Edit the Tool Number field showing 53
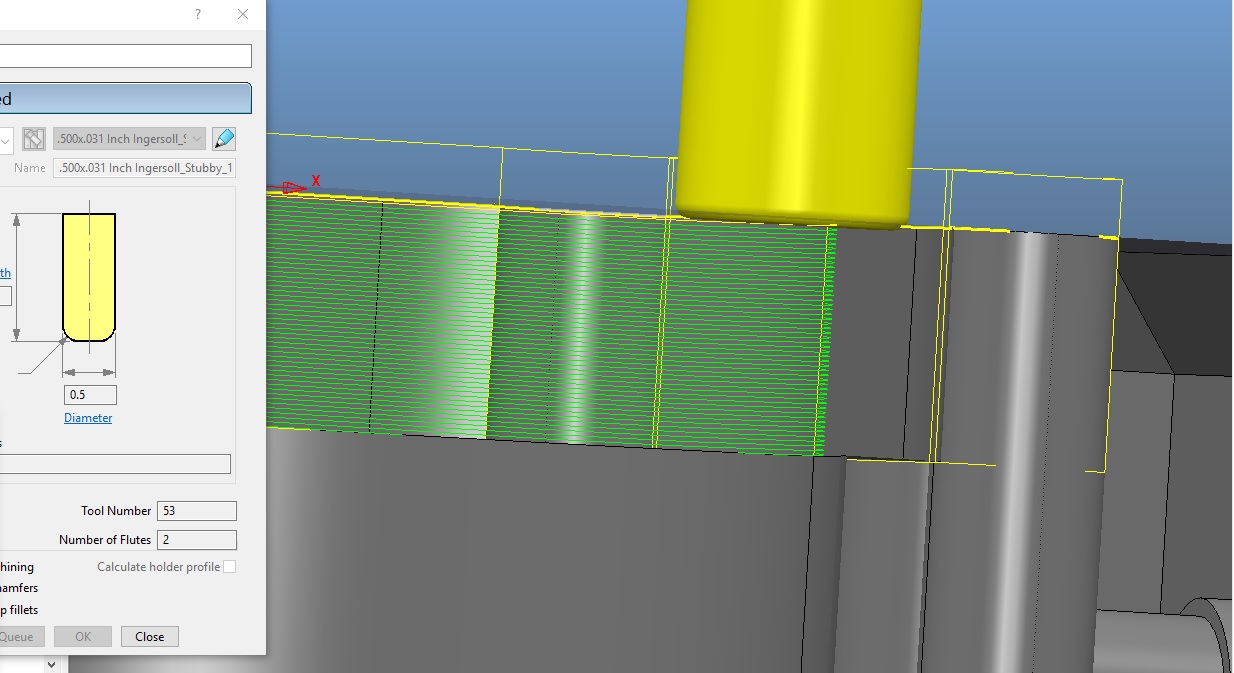The width and height of the screenshot is (1234, 673). [196, 510]
